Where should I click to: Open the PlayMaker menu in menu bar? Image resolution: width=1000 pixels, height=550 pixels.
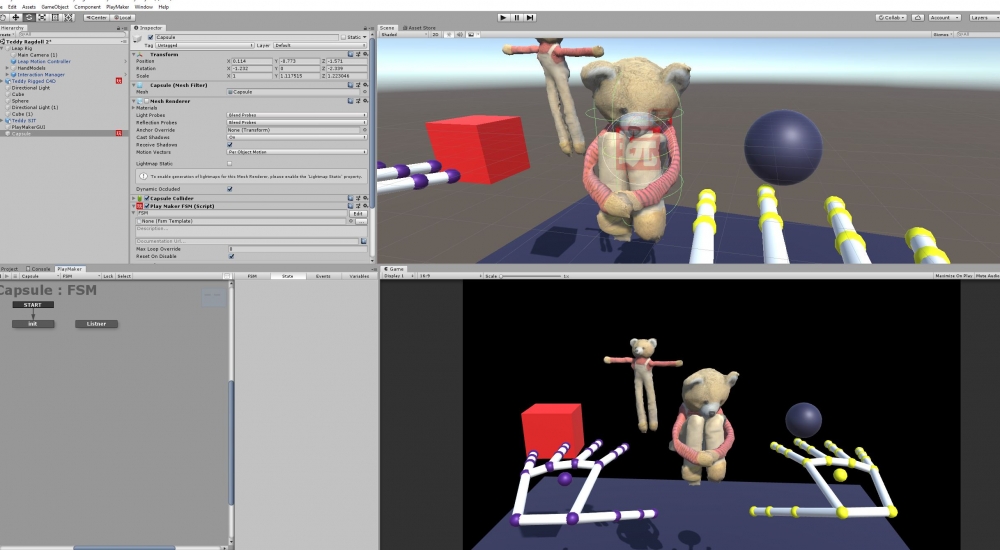(117, 6)
